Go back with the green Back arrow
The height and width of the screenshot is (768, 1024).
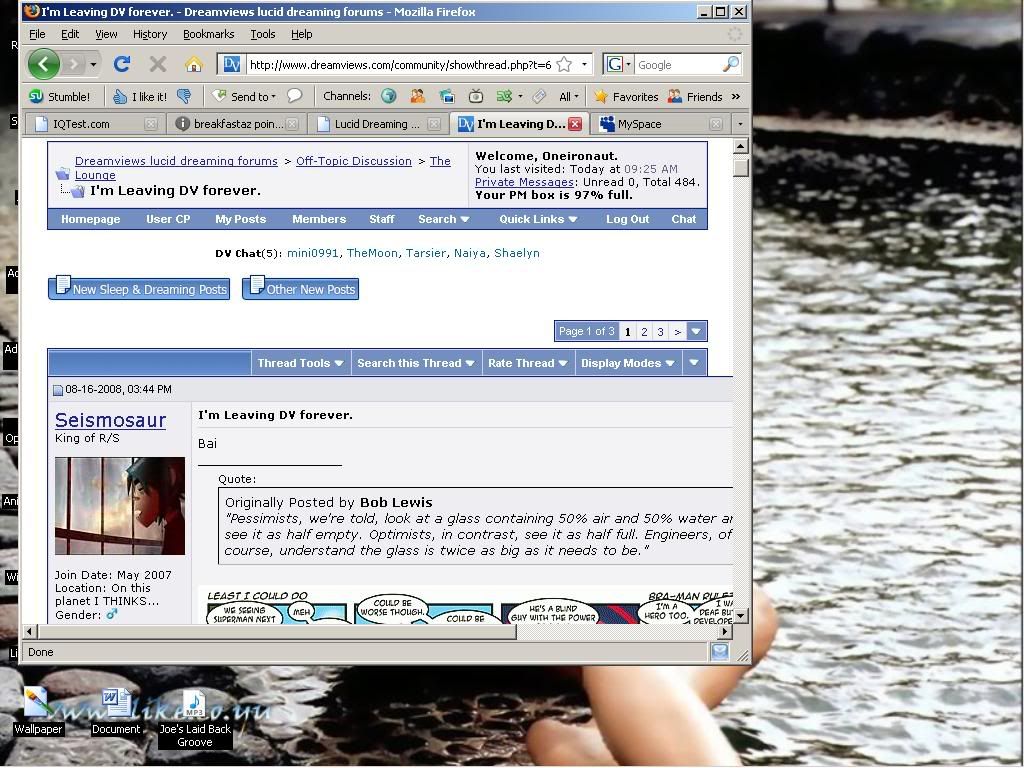(x=44, y=64)
